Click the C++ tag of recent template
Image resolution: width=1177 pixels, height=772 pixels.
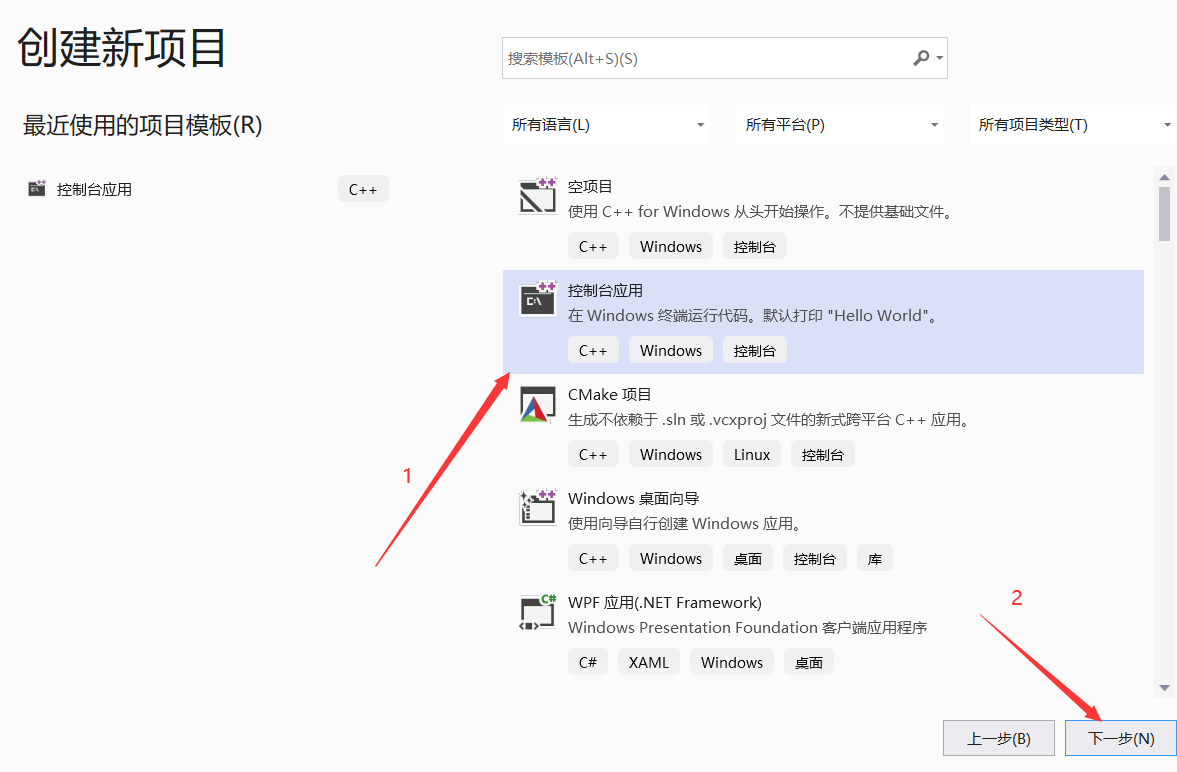click(363, 189)
